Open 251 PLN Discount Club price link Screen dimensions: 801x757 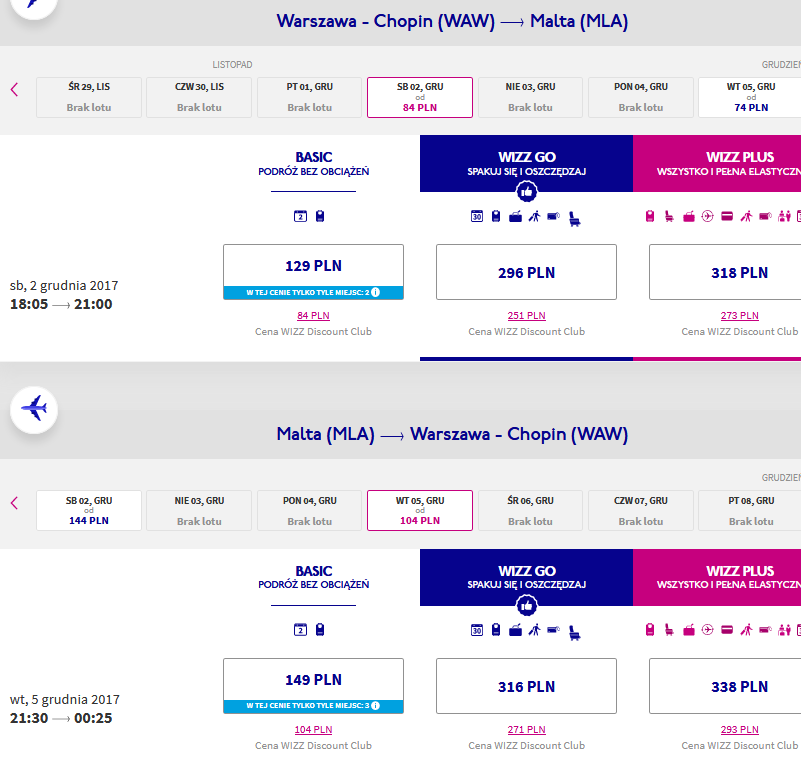point(526,316)
